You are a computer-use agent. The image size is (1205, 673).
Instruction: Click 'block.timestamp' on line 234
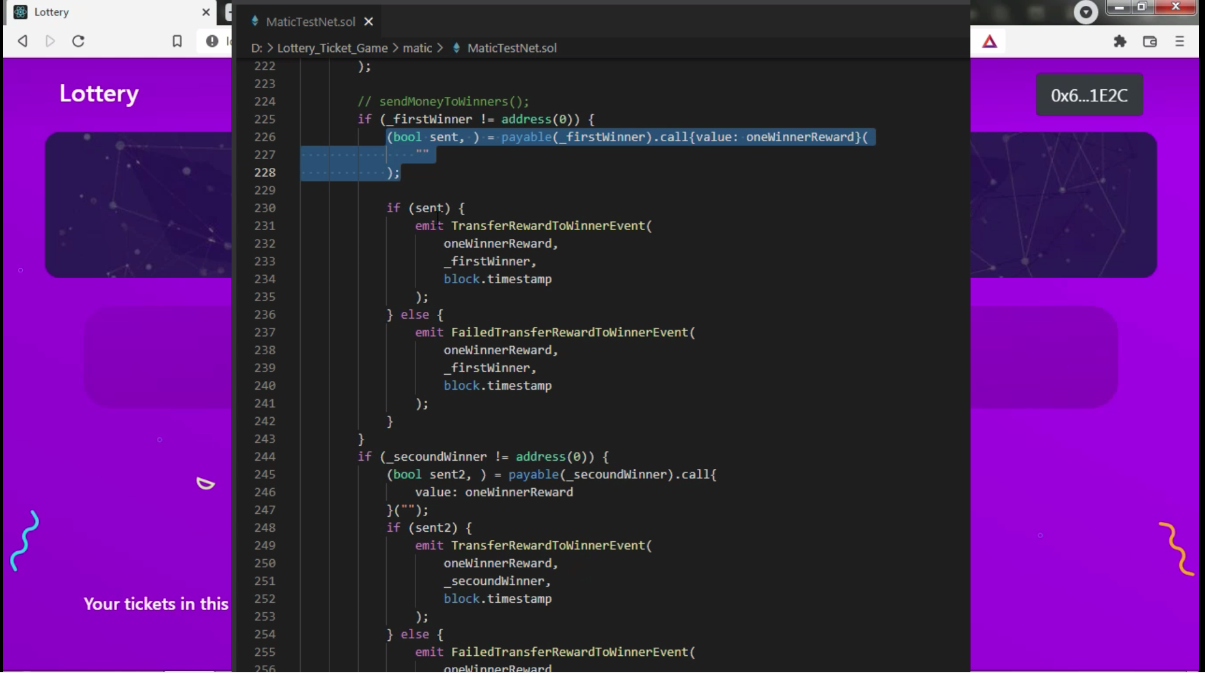[x=497, y=279]
